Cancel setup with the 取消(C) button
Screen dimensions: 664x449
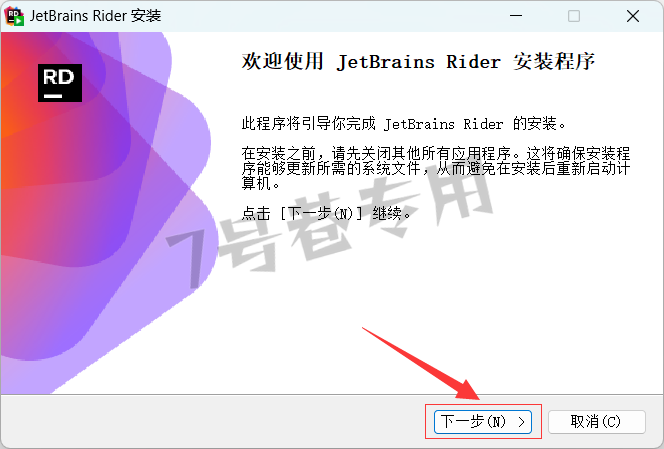597,422
